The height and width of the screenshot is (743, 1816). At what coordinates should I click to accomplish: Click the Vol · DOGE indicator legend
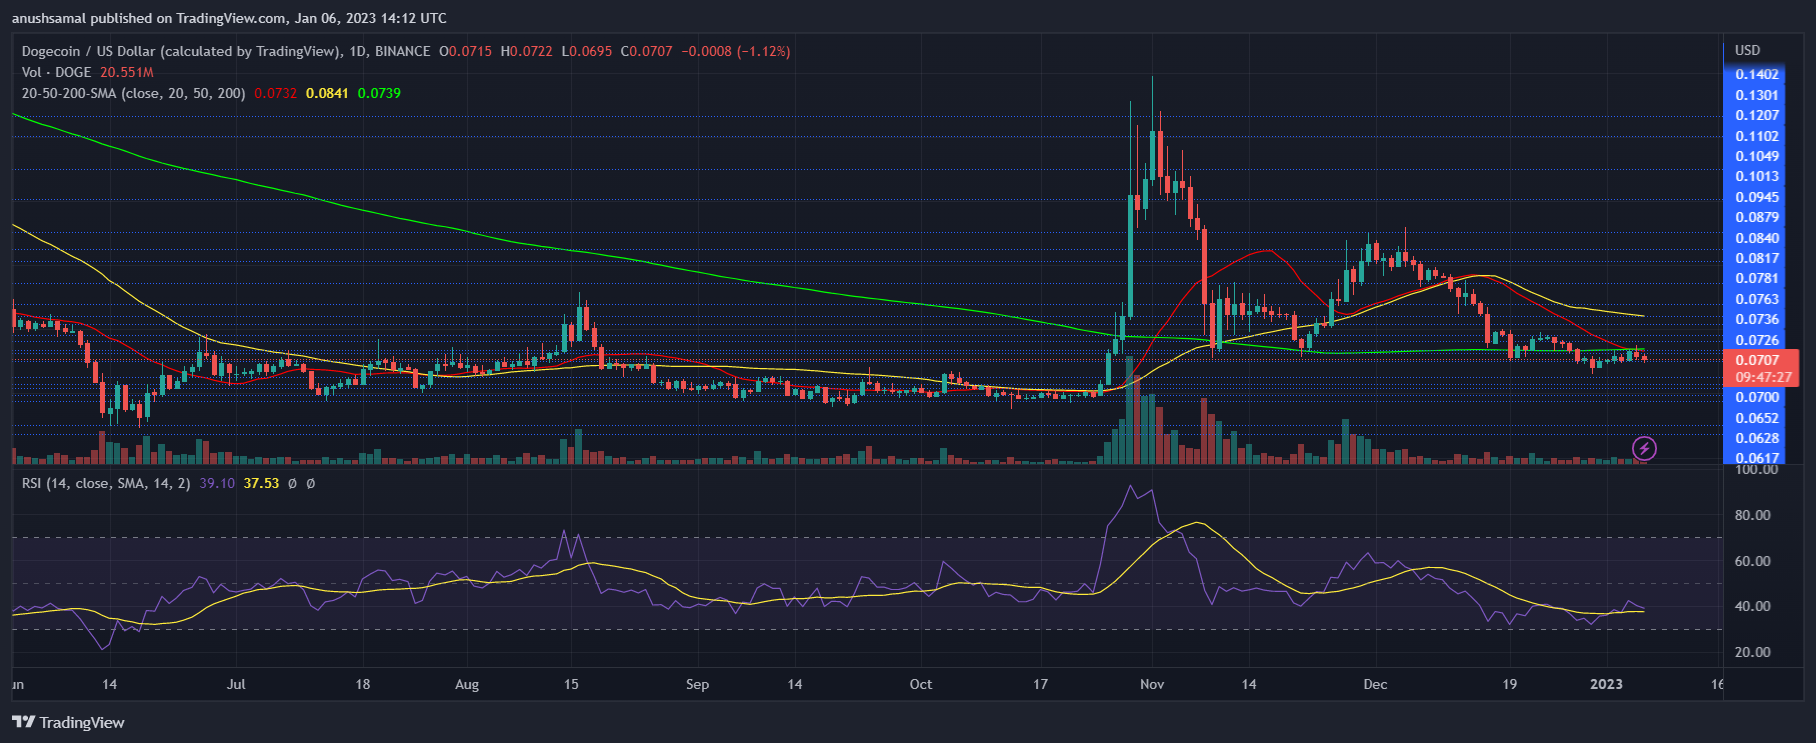[56, 72]
